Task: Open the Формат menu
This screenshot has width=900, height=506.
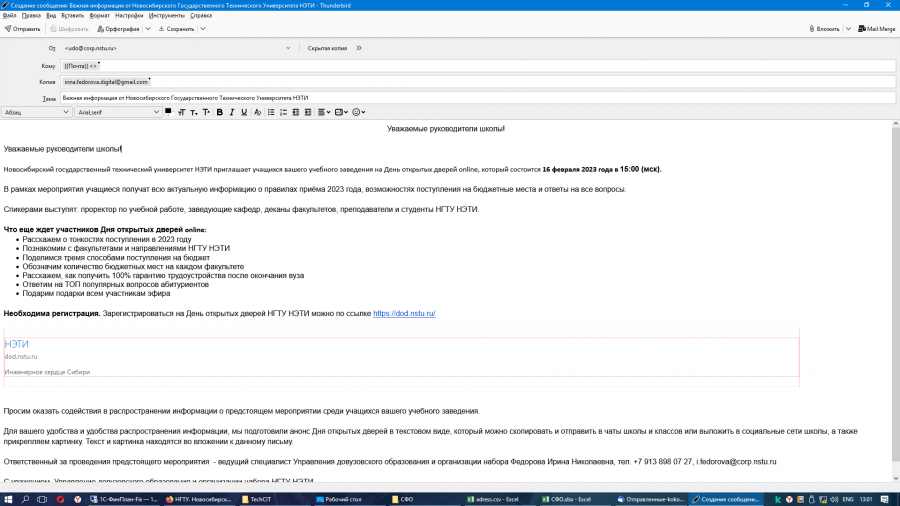Action: click(x=99, y=15)
